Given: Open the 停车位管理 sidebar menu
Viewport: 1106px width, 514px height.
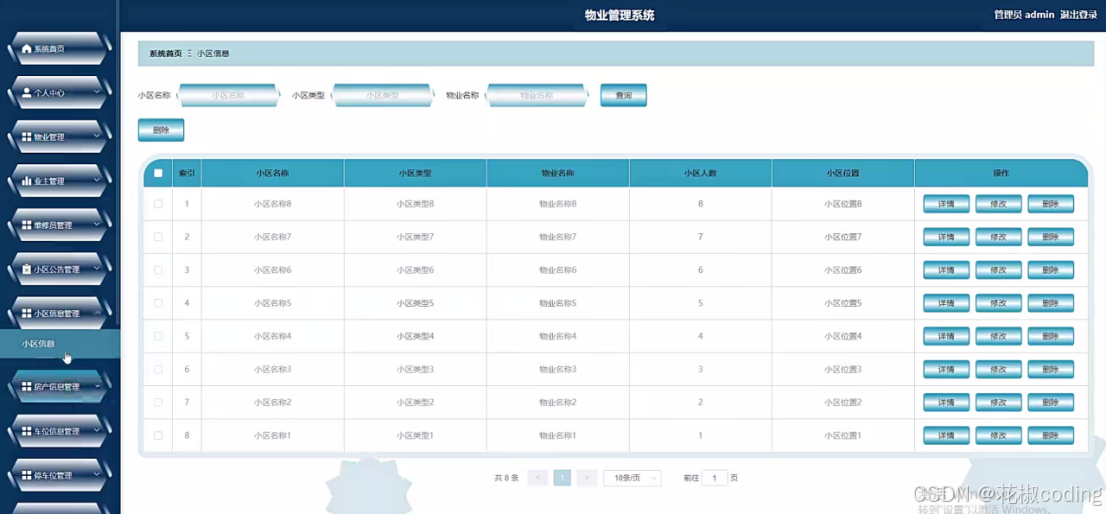Looking at the screenshot, I should [59, 475].
